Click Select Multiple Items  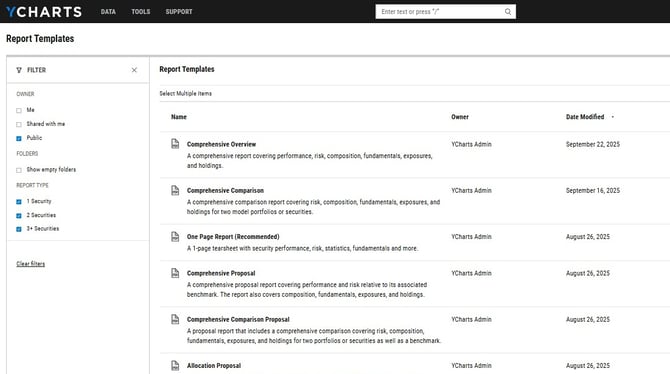185,93
